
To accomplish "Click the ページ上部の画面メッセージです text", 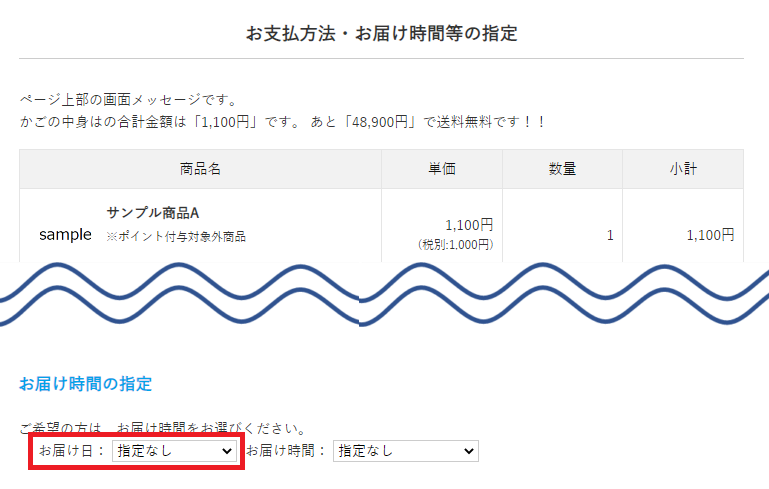I will 128,100.
